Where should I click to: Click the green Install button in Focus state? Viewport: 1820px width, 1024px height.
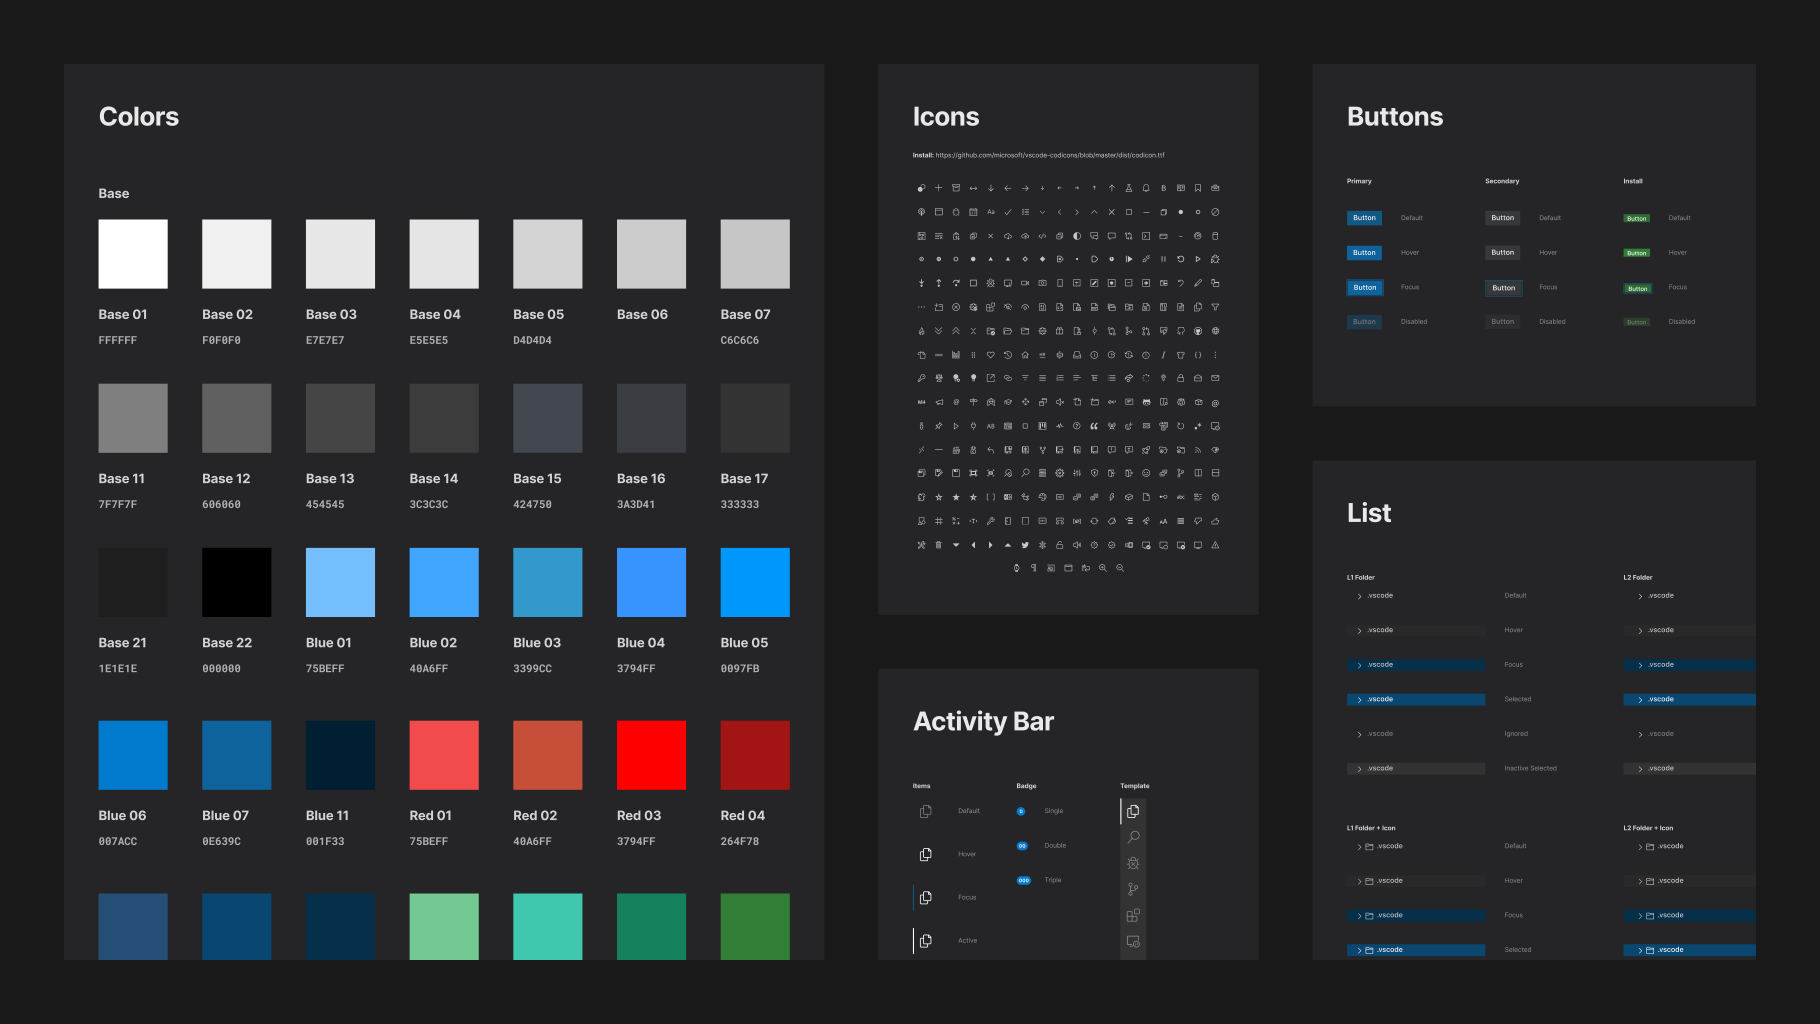tap(1637, 288)
